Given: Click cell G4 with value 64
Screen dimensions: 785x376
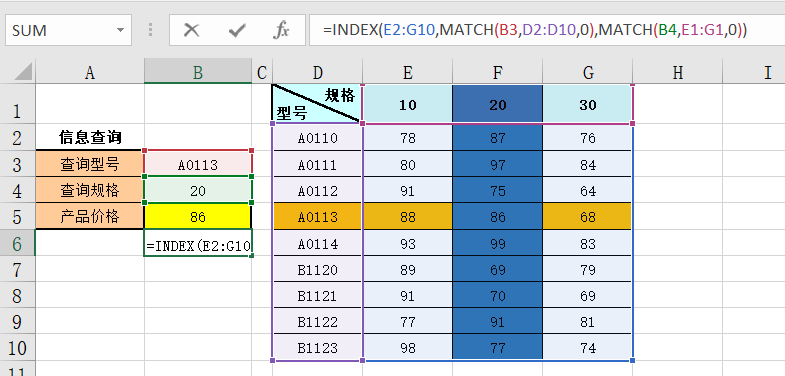Looking at the screenshot, I should [588, 190].
